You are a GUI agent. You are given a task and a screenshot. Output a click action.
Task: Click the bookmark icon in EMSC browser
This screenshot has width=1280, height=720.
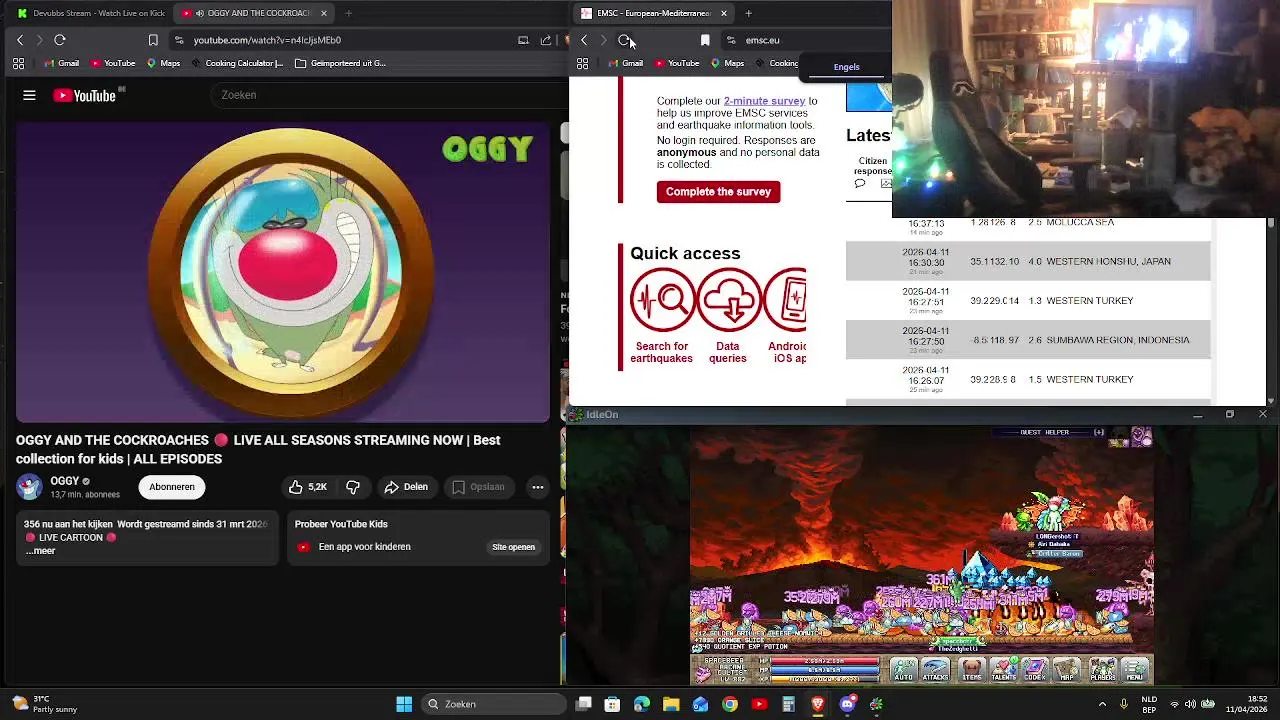(705, 40)
